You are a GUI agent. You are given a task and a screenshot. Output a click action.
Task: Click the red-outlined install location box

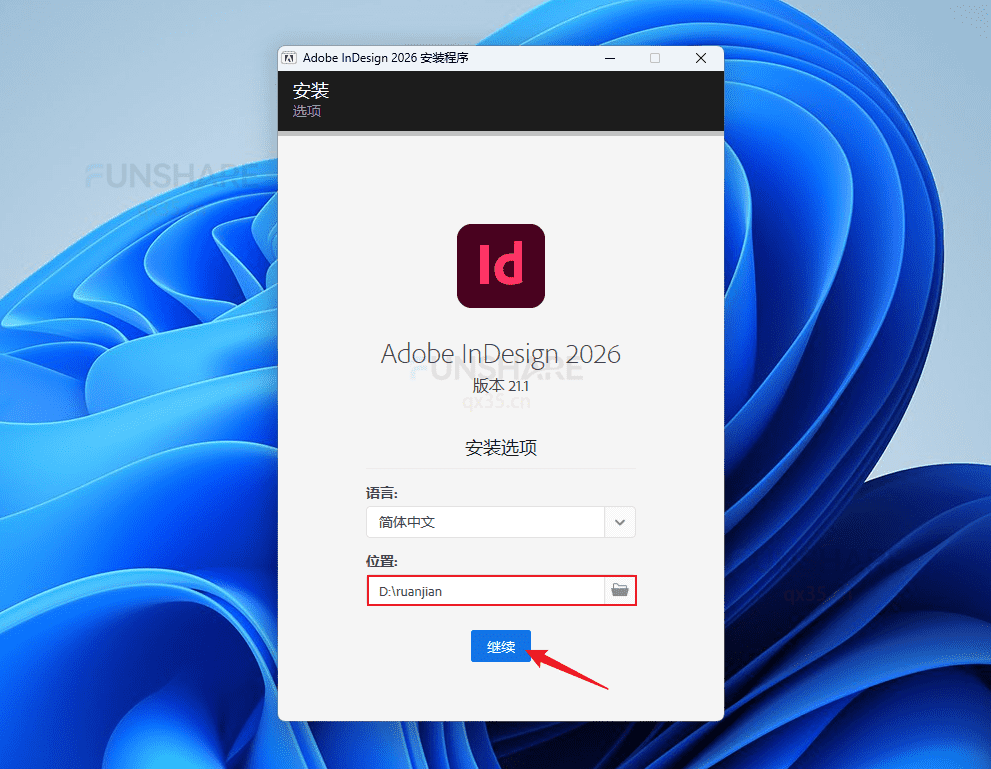[x=500, y=590]
